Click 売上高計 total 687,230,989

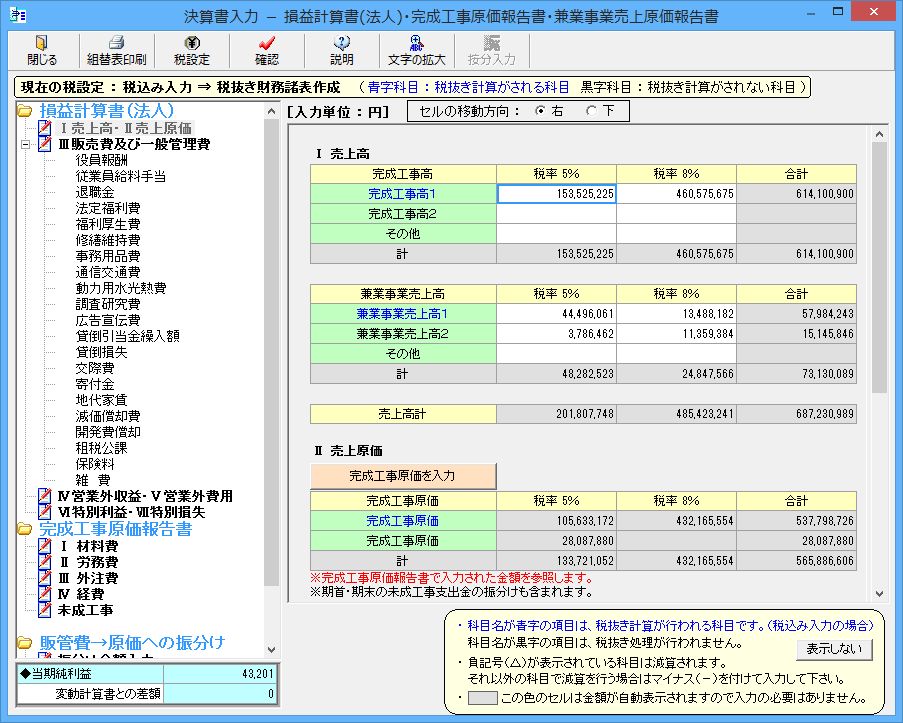(796, 414)
